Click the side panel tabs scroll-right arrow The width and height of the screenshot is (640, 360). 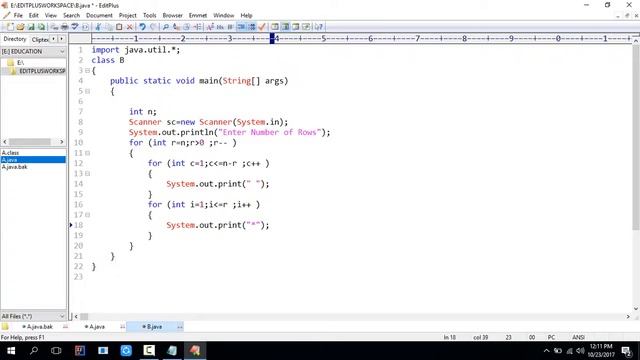click(61, 39)
